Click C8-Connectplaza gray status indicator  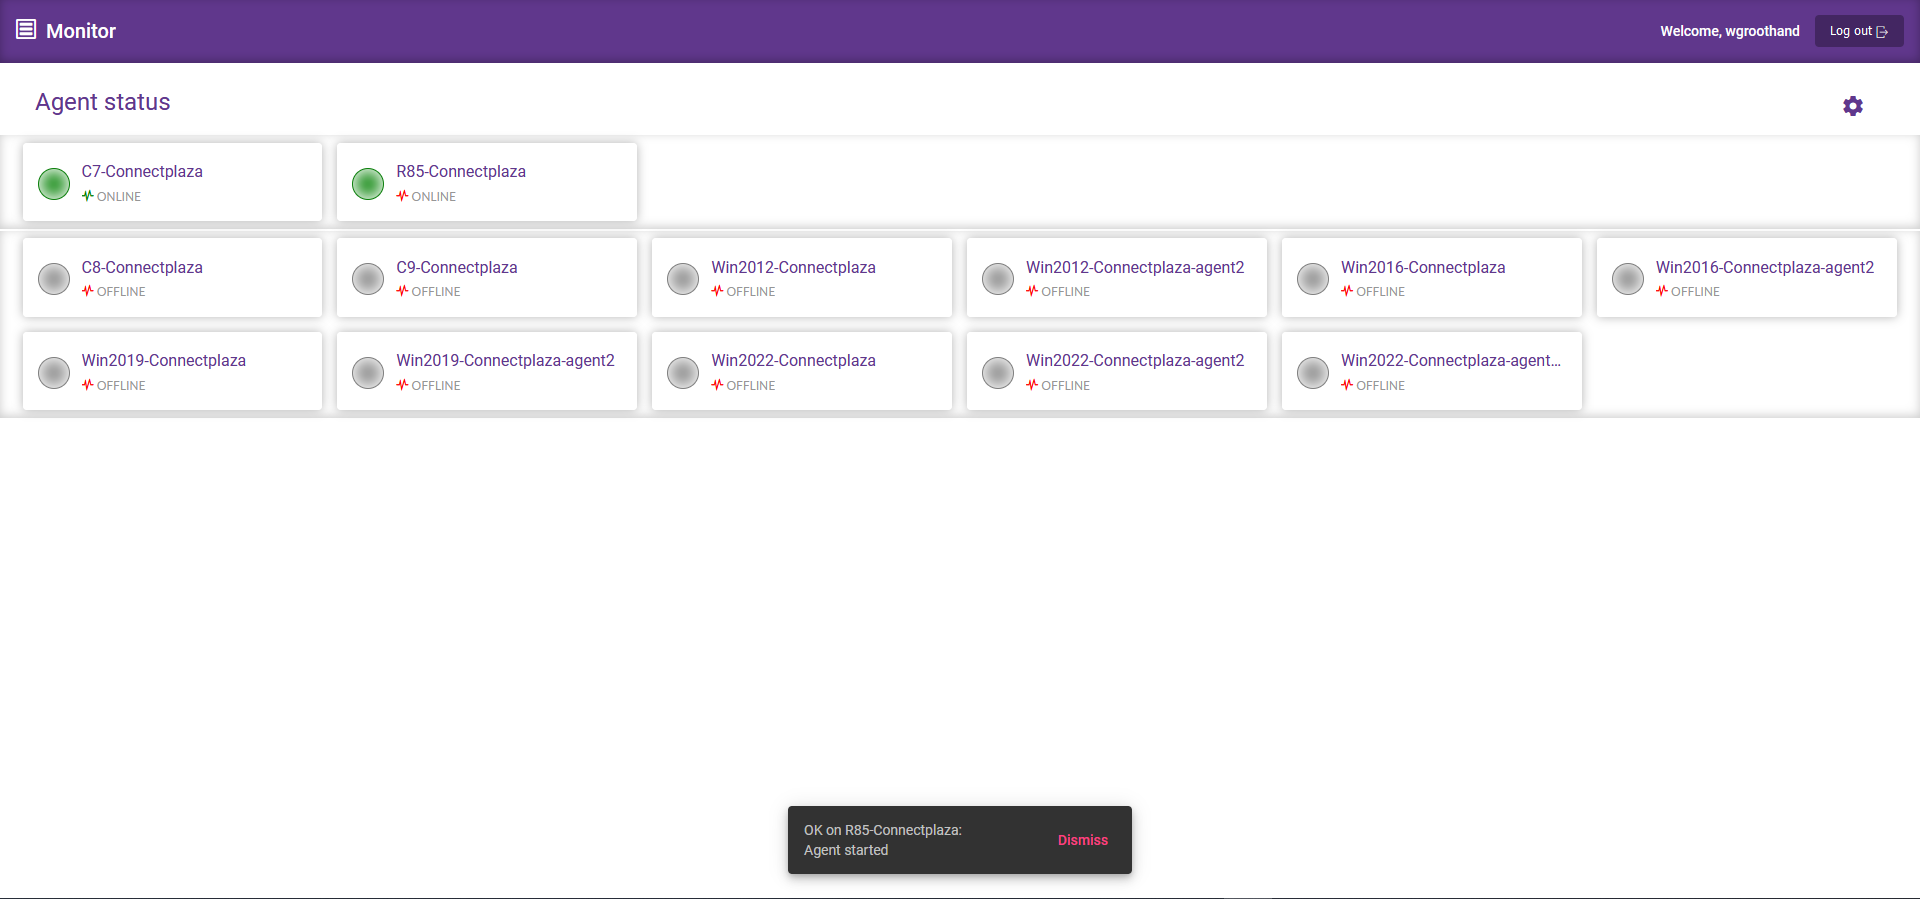pyautogui.click(x=54, y=279)
